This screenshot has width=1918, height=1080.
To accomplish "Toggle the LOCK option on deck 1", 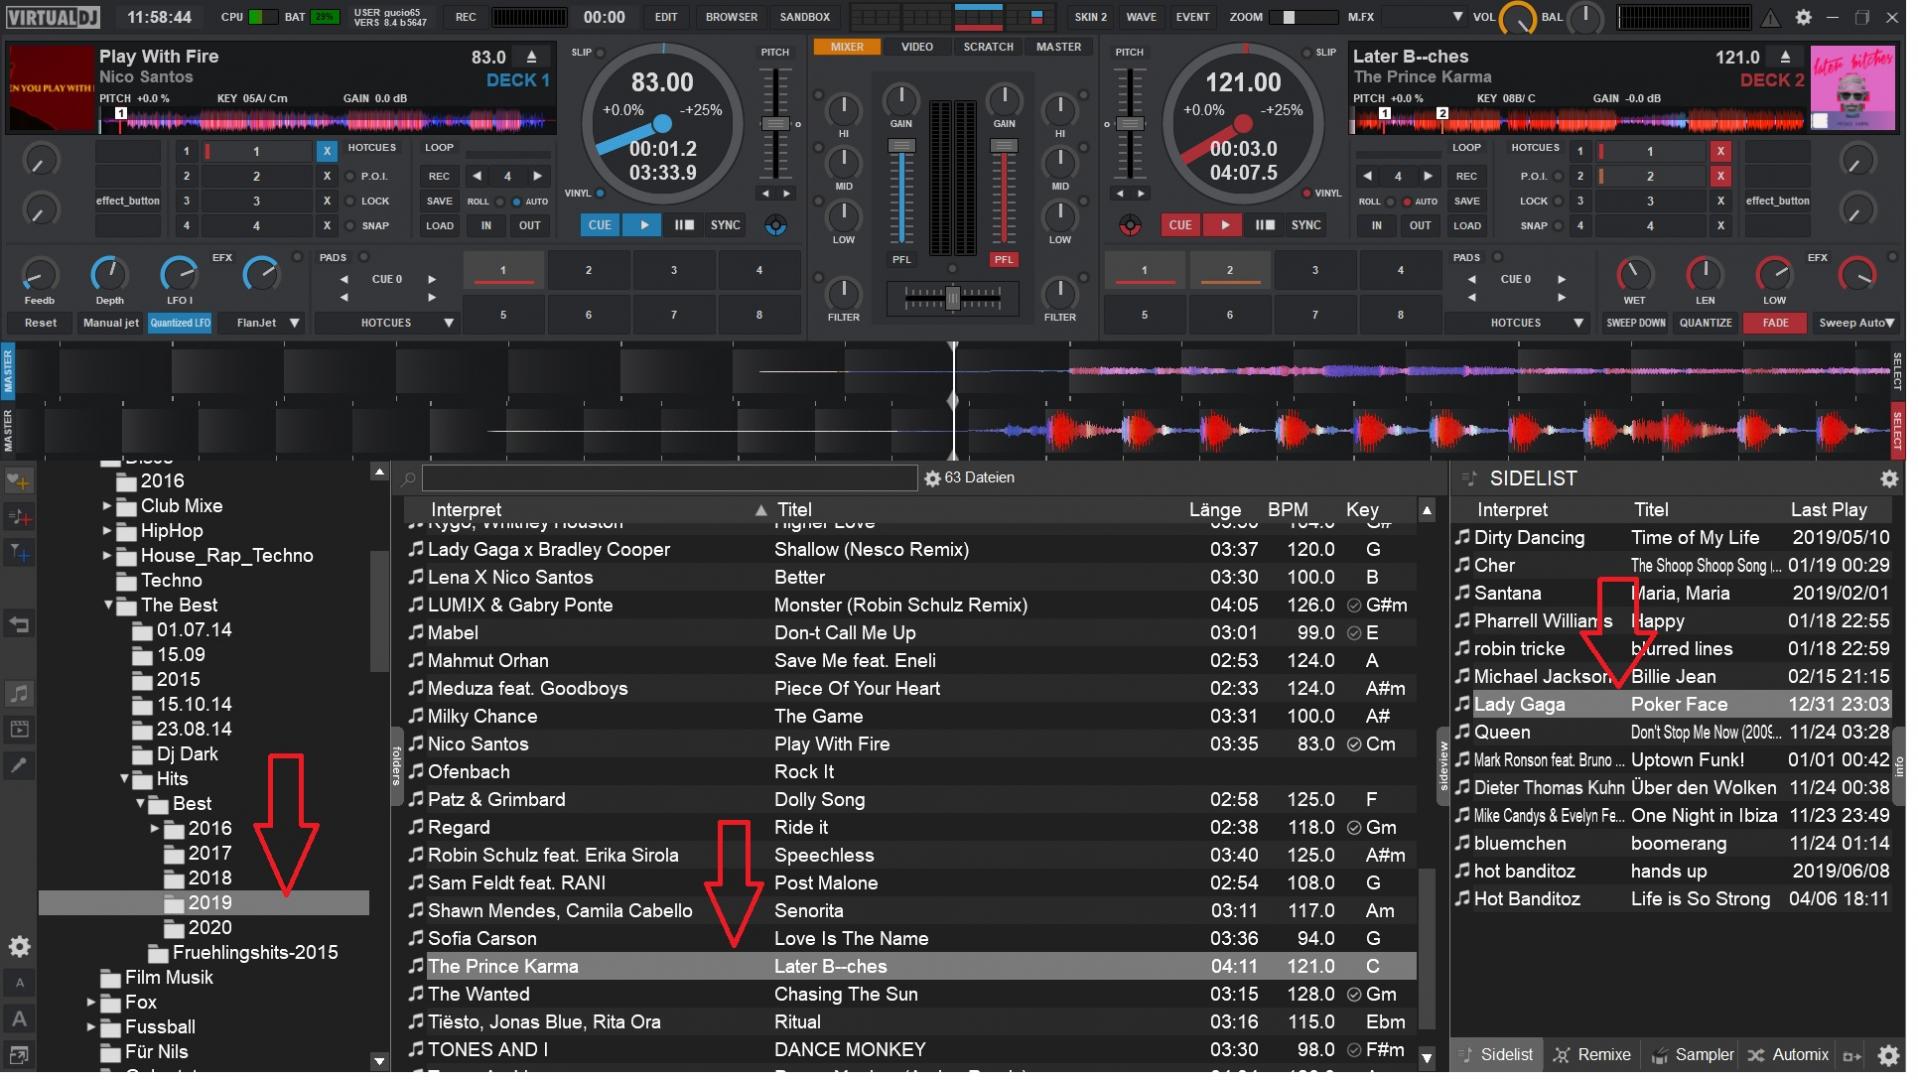I will click(x=370, y=202).
